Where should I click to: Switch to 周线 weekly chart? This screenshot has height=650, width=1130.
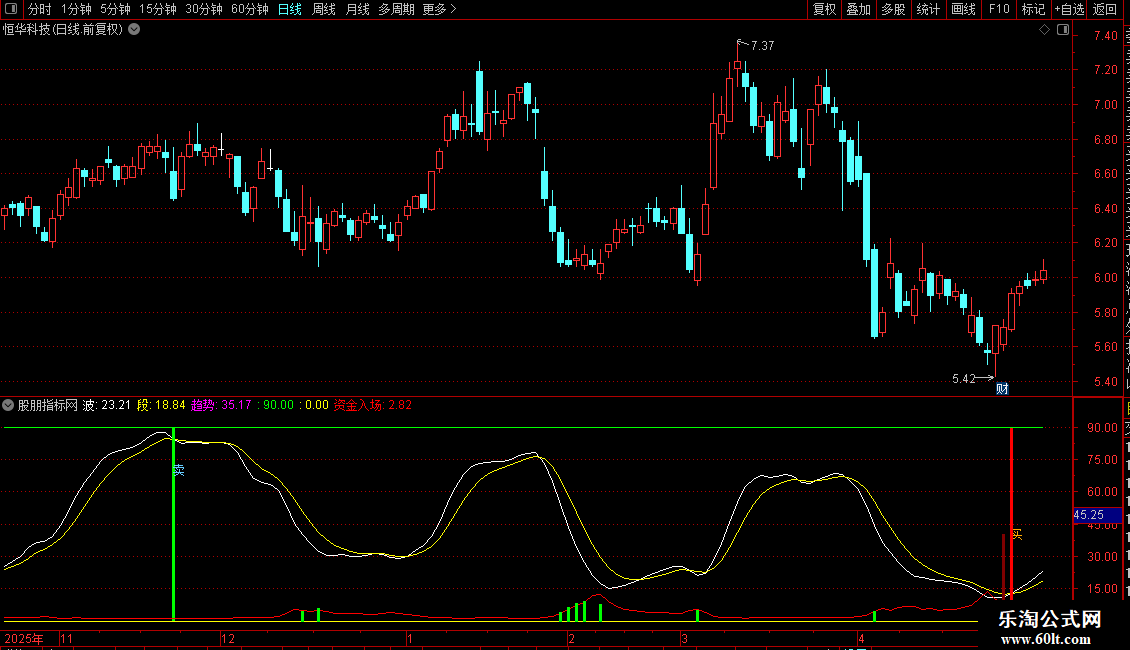coord(324,9)
